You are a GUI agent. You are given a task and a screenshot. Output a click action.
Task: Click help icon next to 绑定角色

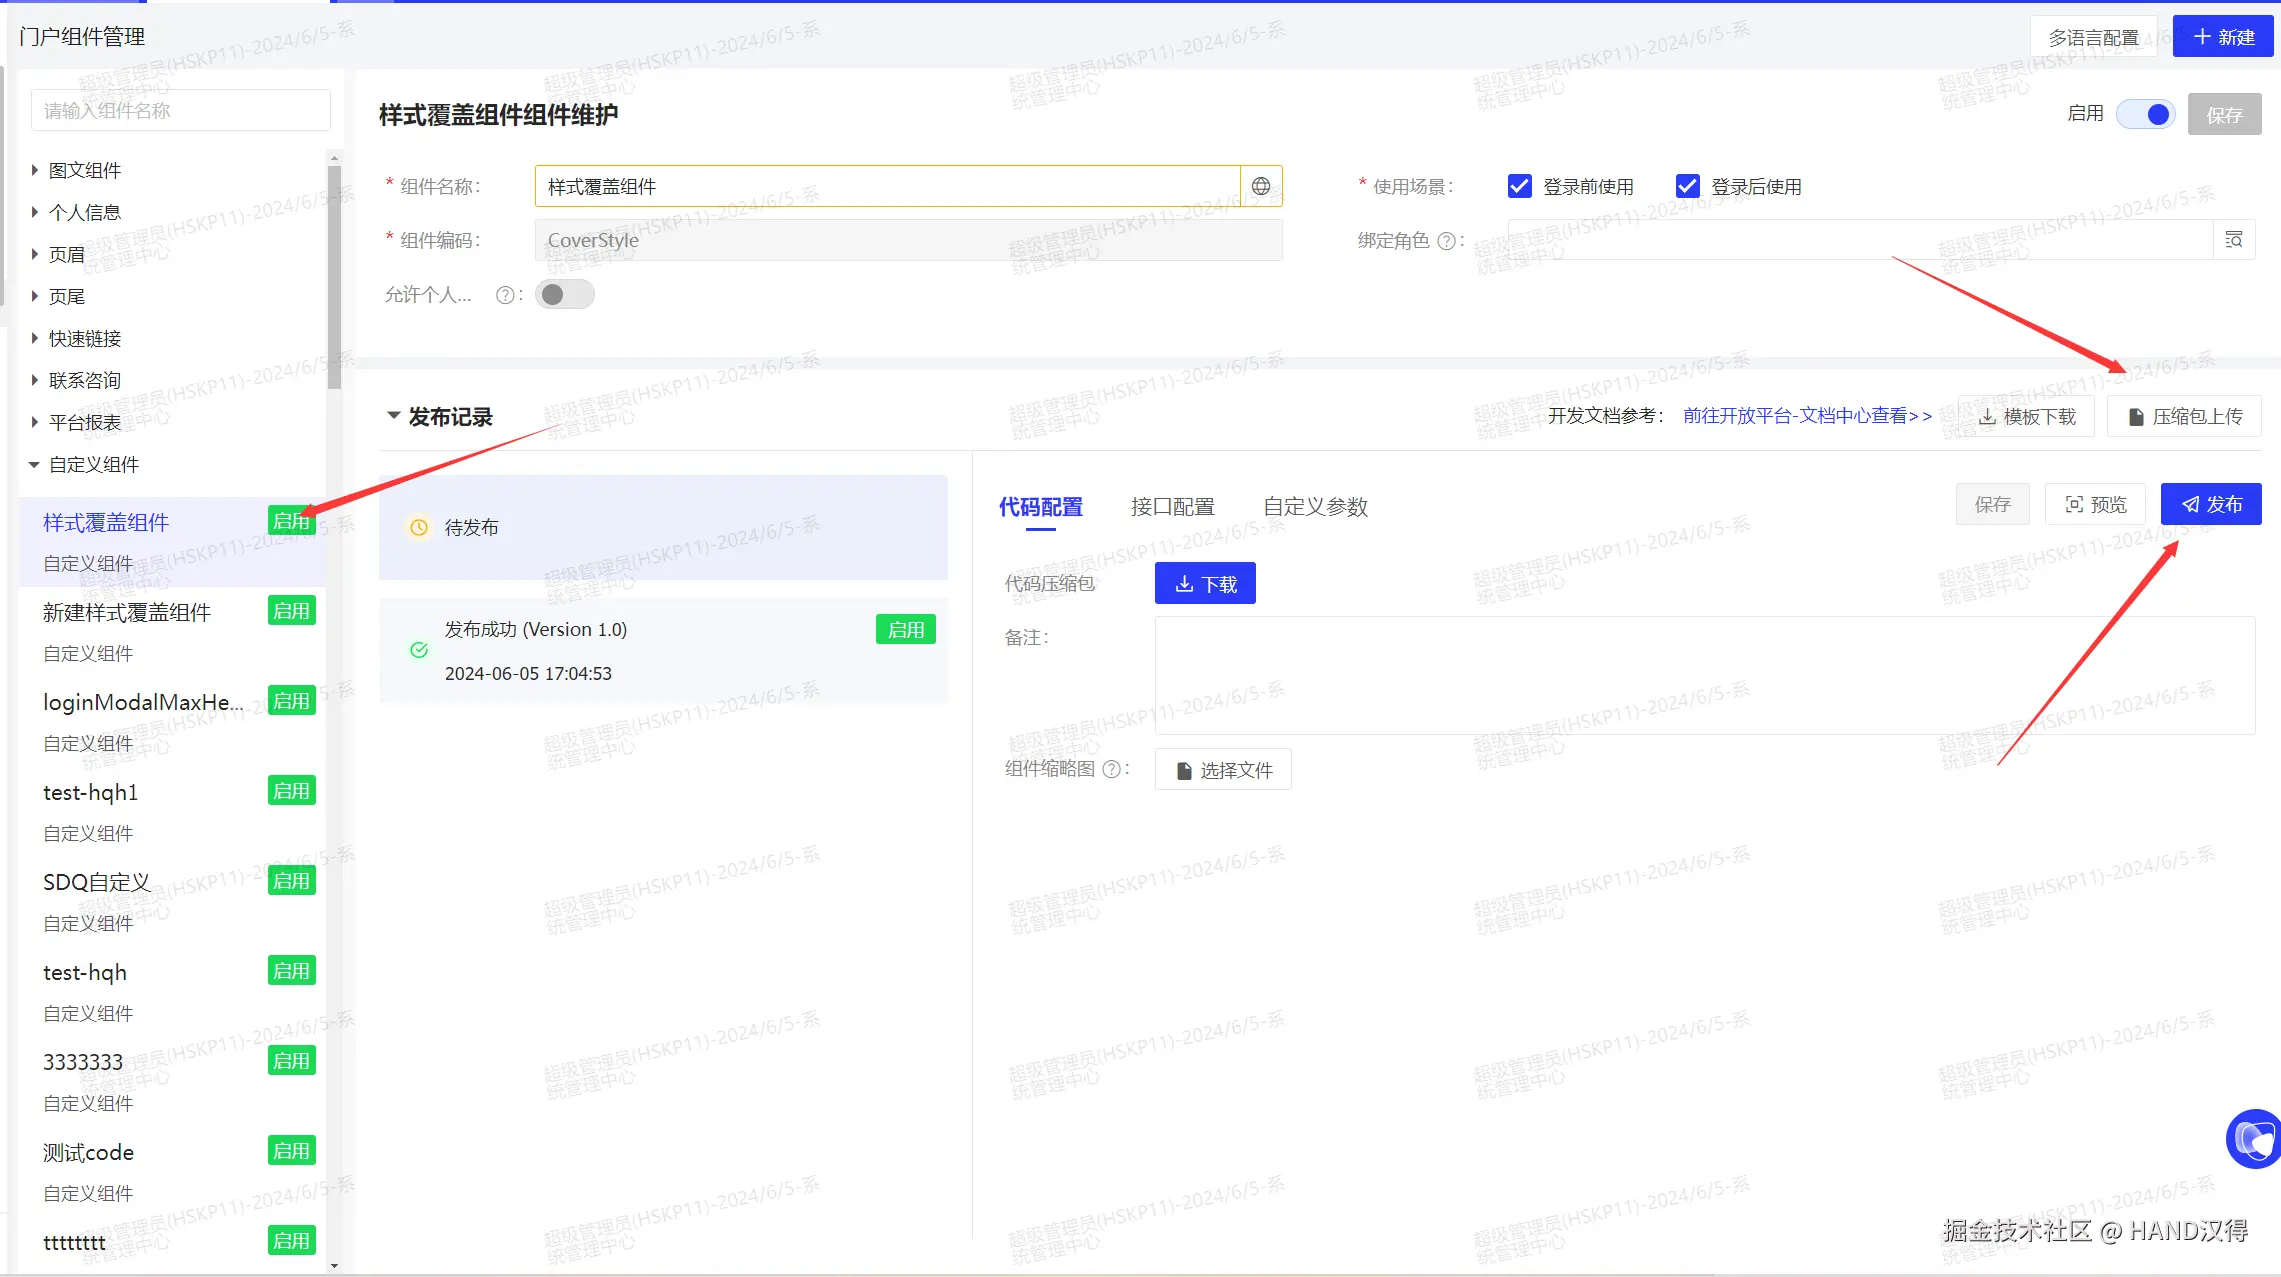click(x=1445, y=241)
